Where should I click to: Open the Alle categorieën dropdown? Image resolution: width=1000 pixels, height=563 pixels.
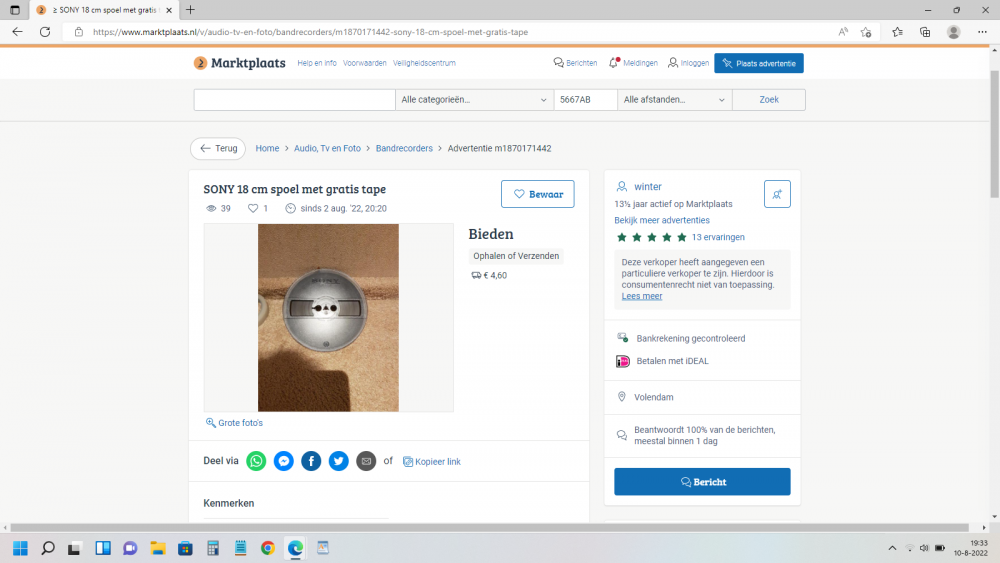[x=474, y=100]
